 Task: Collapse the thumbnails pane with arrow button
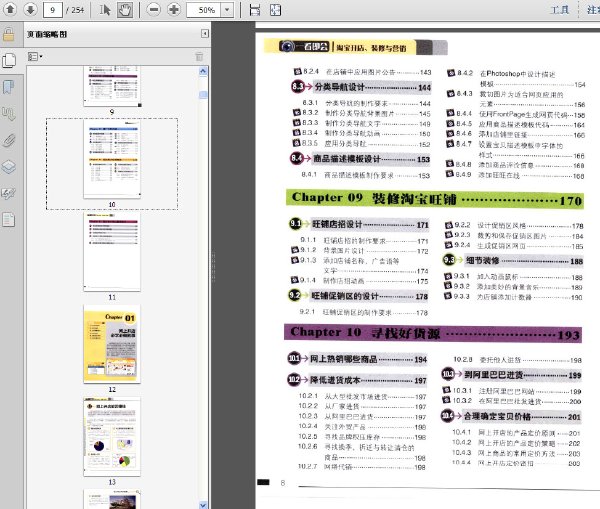point(205,34)
